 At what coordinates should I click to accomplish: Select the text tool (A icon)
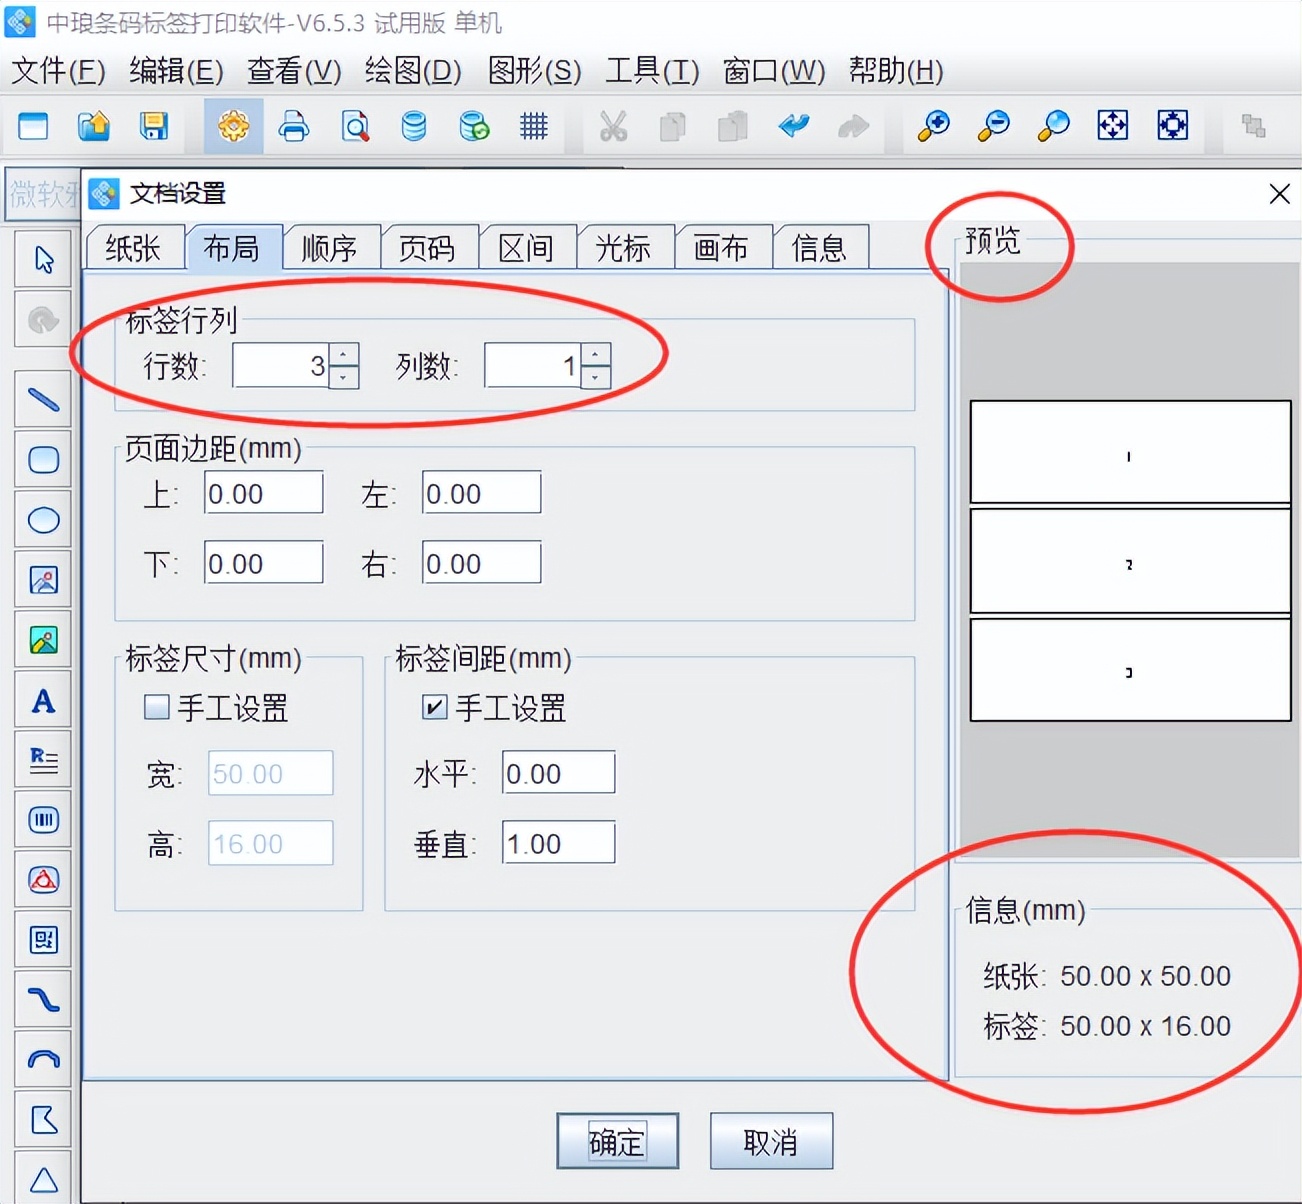tap(43, 699)
